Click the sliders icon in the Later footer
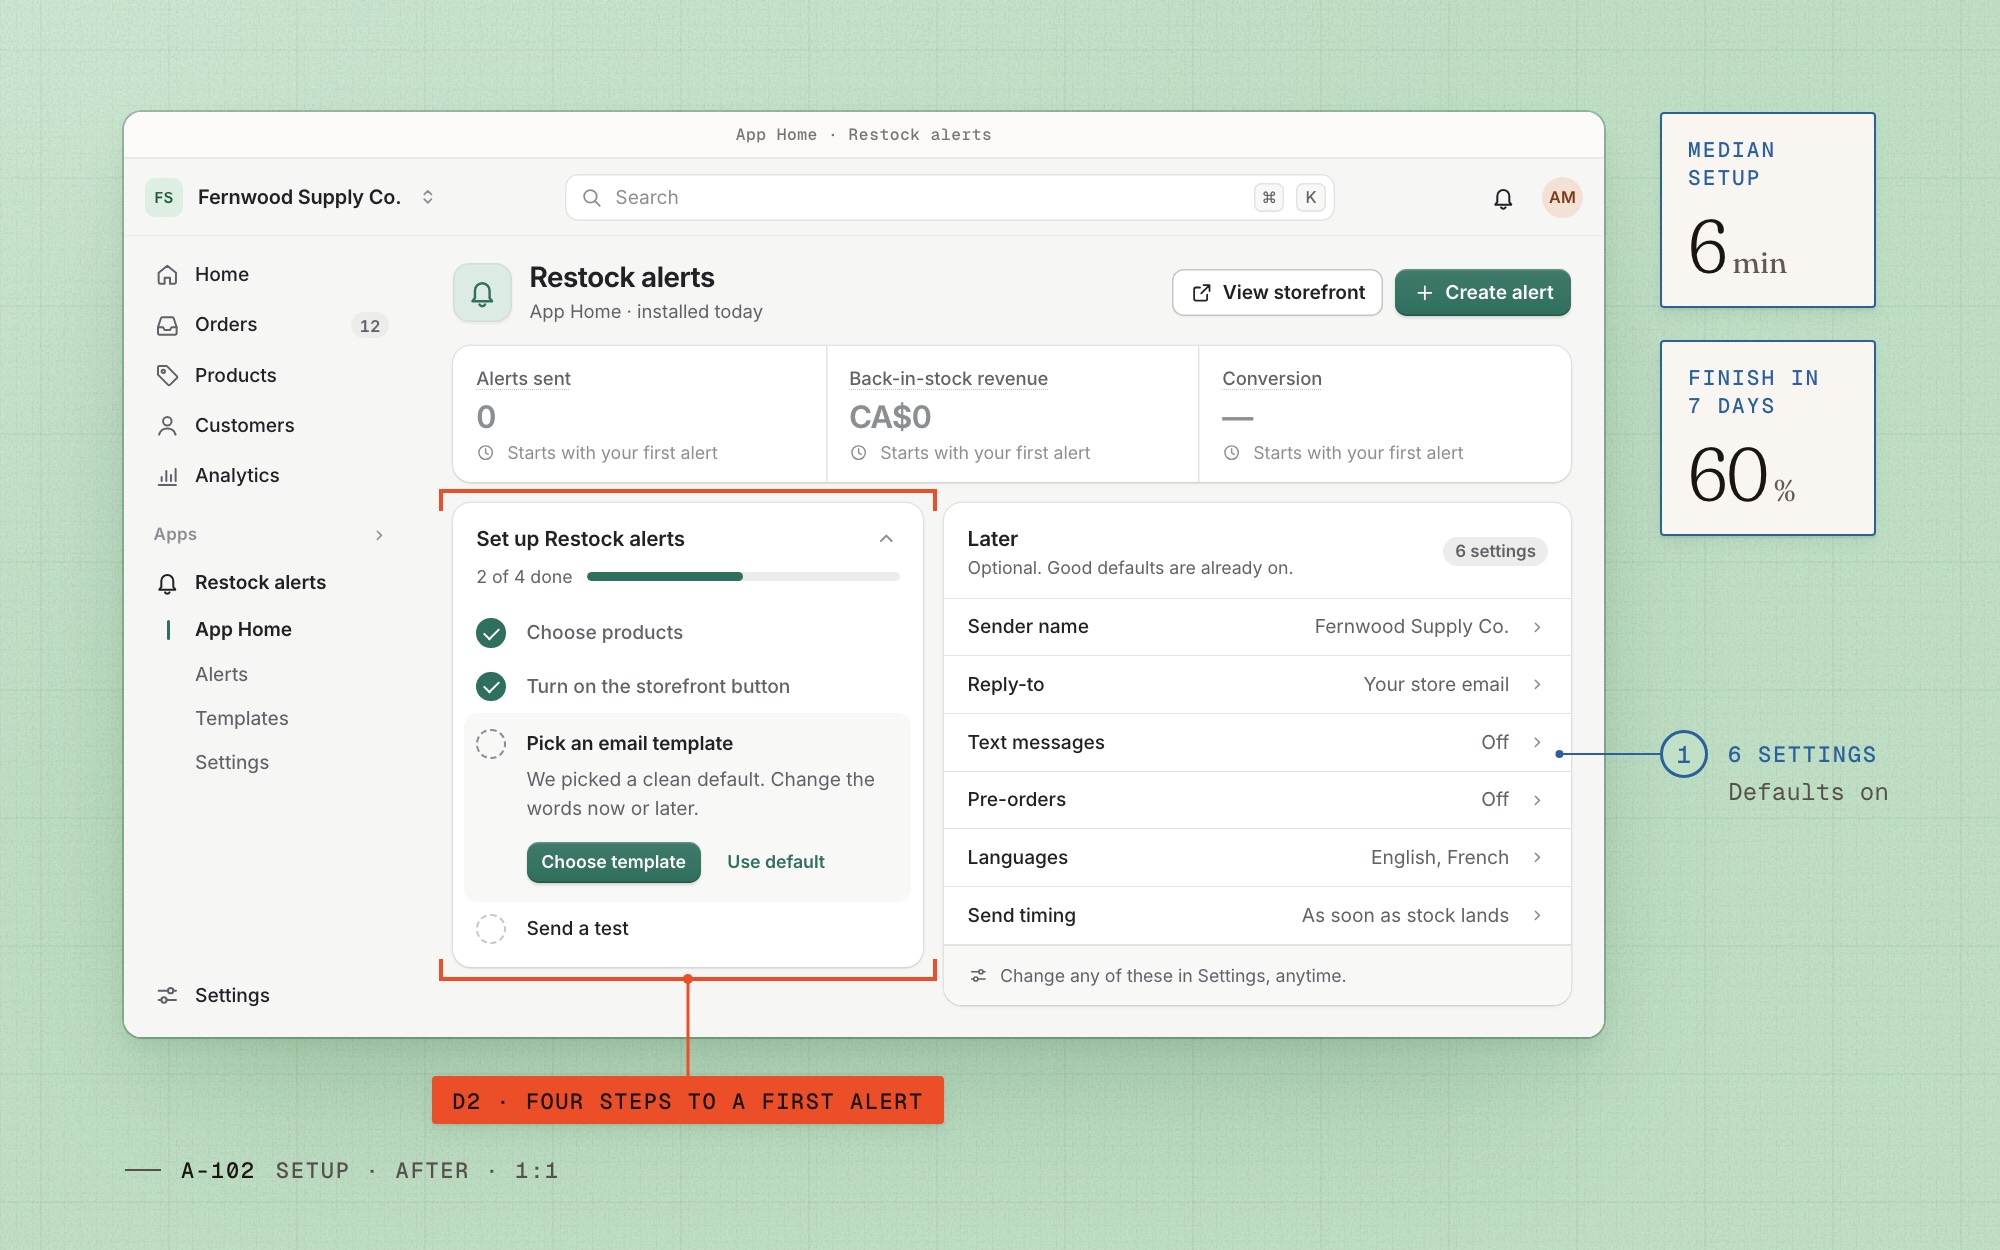Viewport: 2000px width, 1250px height. click(x=978, y=975)
